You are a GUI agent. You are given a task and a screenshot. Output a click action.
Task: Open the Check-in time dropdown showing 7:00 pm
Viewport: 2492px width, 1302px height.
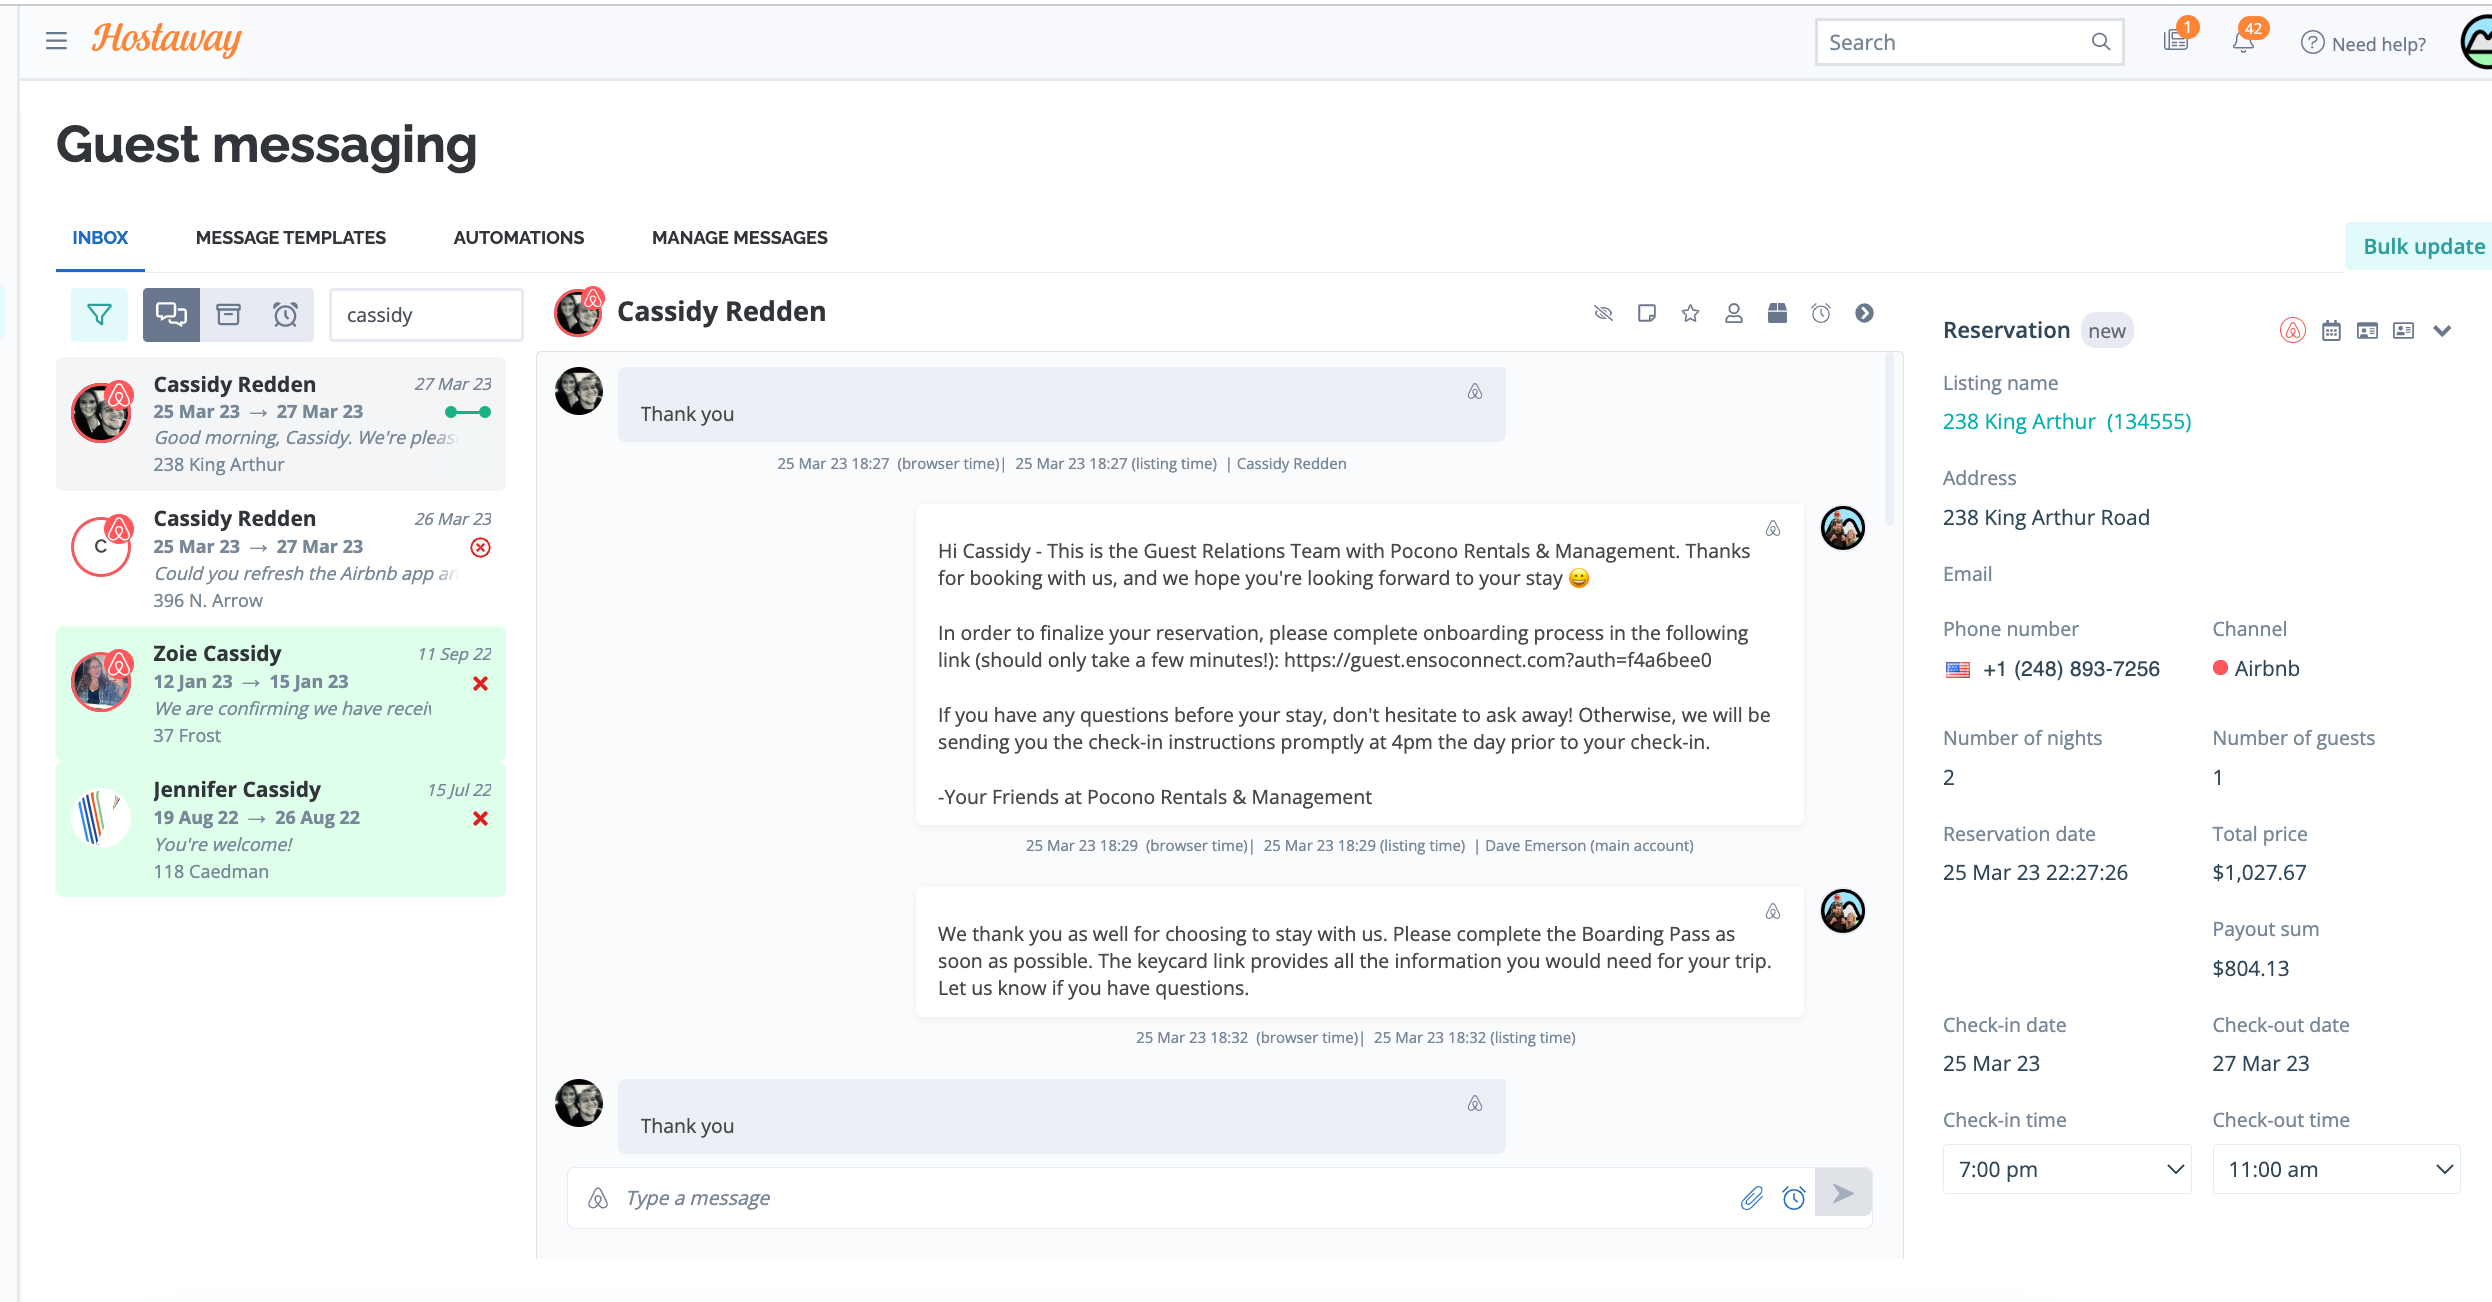click(2066, 1169)
